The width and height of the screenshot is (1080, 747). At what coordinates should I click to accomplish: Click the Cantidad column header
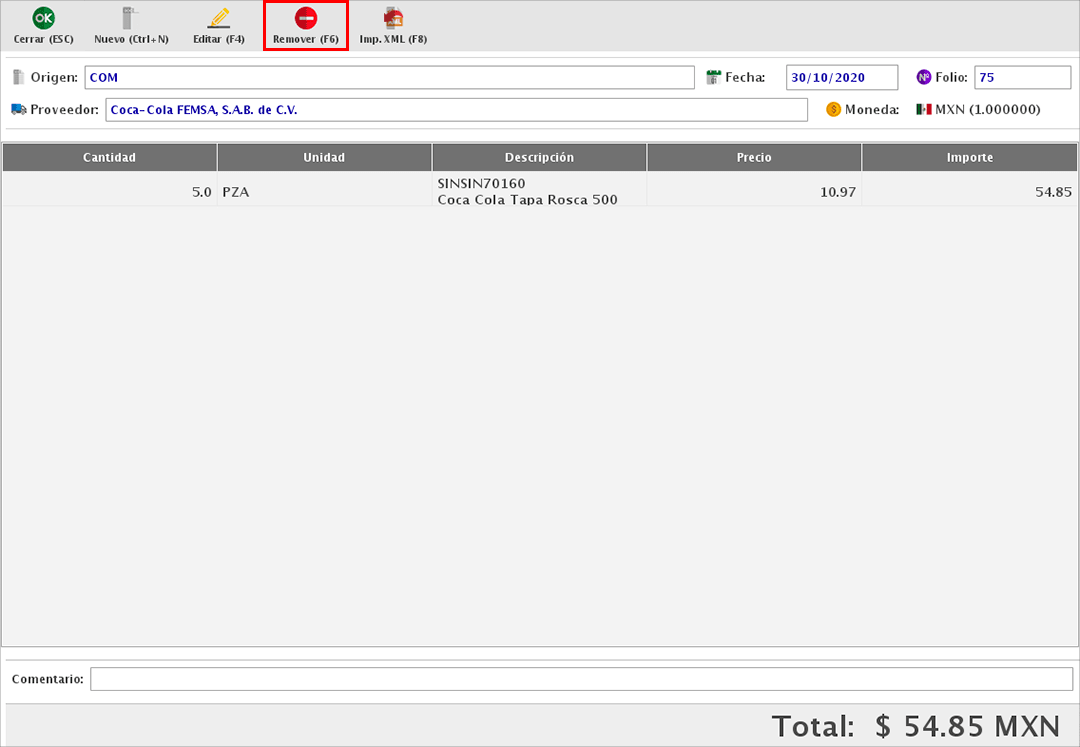click(109, 158)
